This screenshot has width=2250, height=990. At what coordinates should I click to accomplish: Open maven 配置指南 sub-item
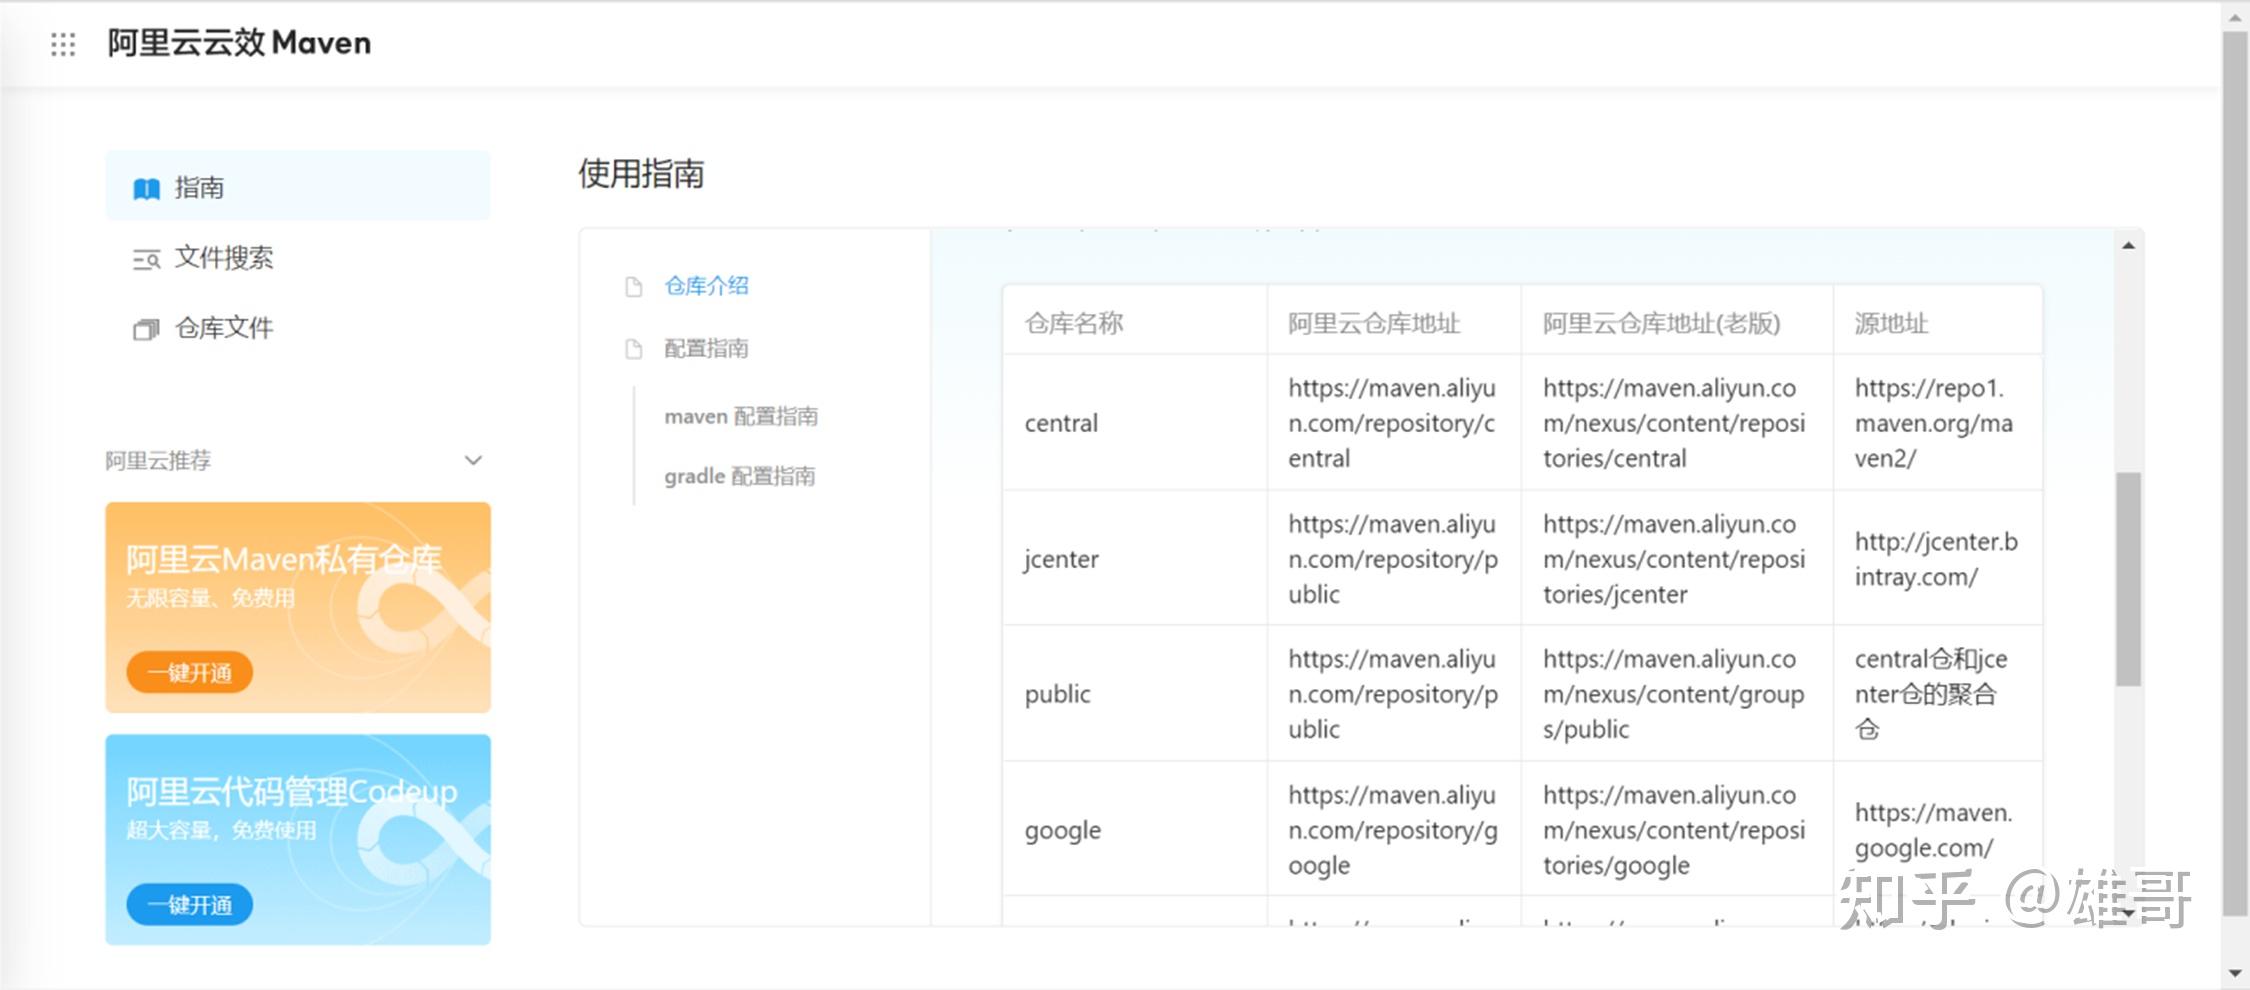point(741,416)
